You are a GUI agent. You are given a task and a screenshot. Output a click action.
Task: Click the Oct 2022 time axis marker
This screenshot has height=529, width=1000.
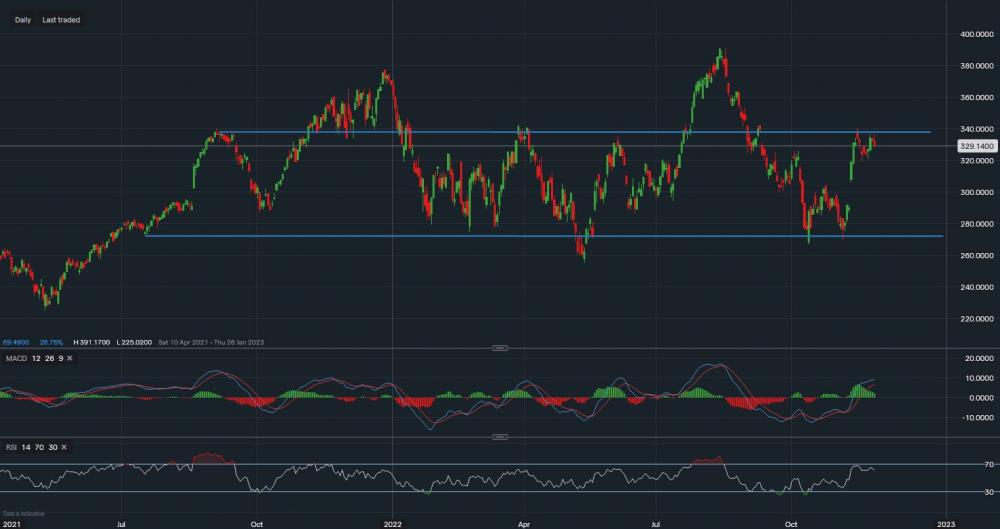pyautogui.click(x=790, y=523)
